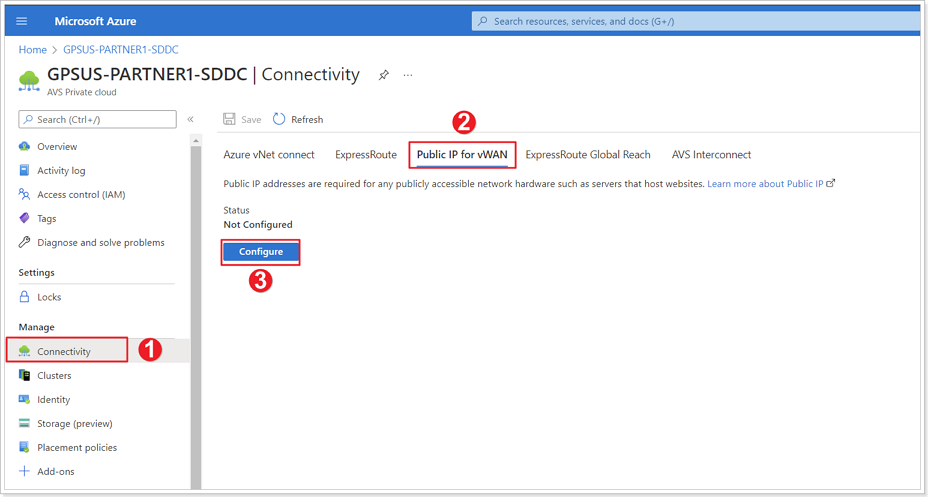Click the sidebar scroll-up arrow
The width and height of the screenshot is (928, 497).
(196, 140)
